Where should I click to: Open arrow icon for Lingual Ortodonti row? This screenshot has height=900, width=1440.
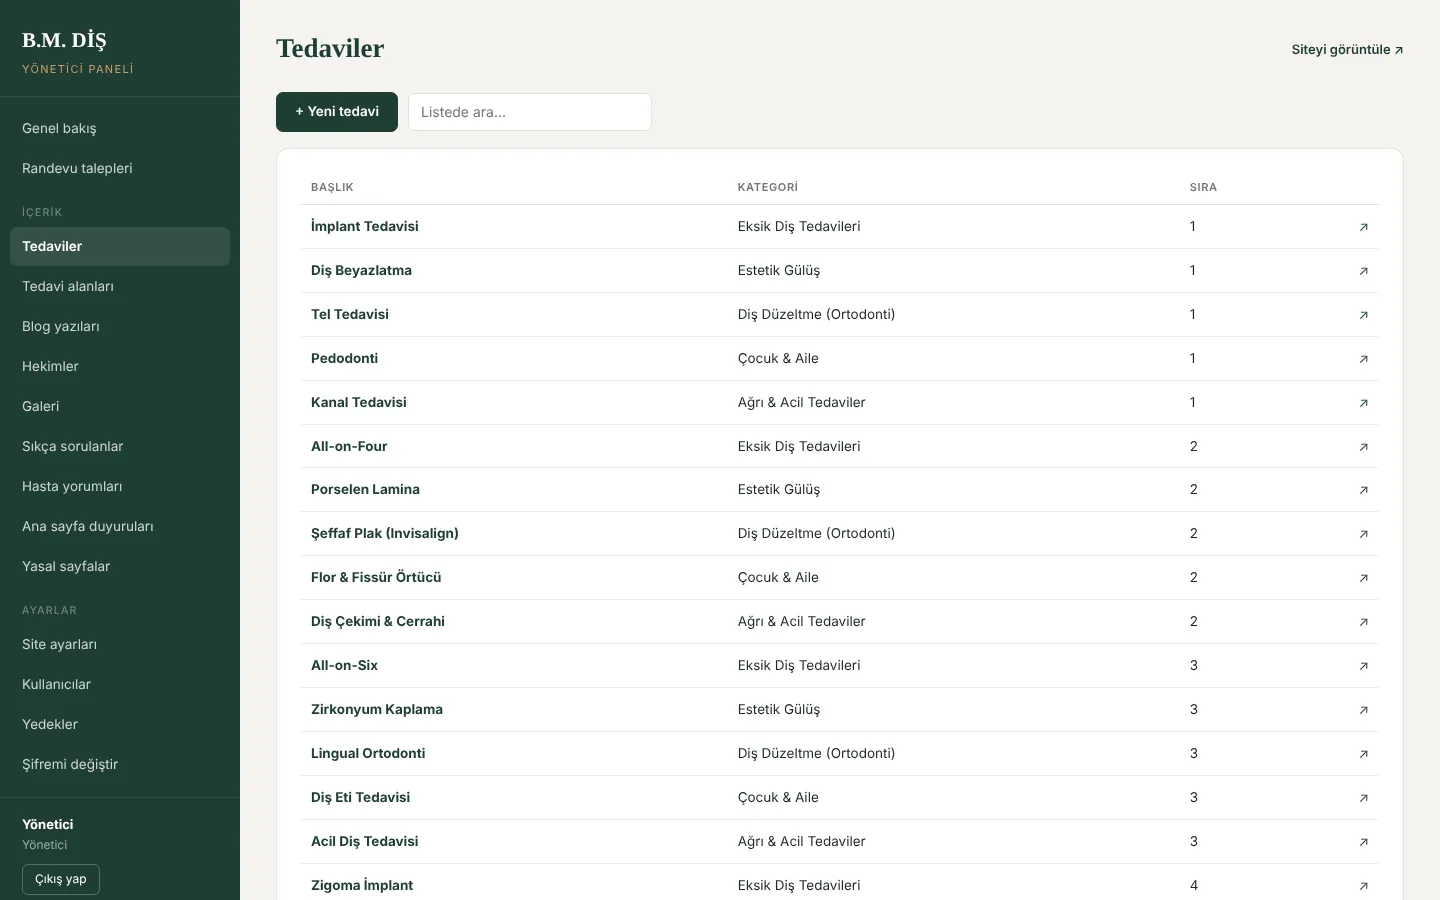point(1363,754)
